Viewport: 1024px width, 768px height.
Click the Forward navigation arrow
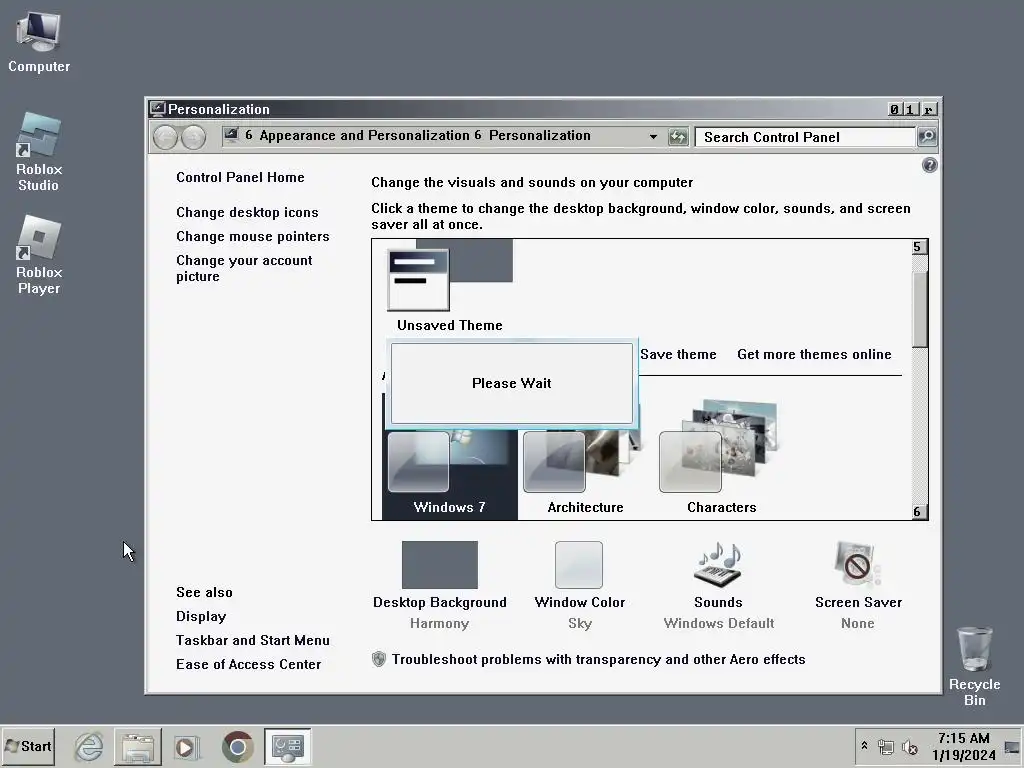193,137
